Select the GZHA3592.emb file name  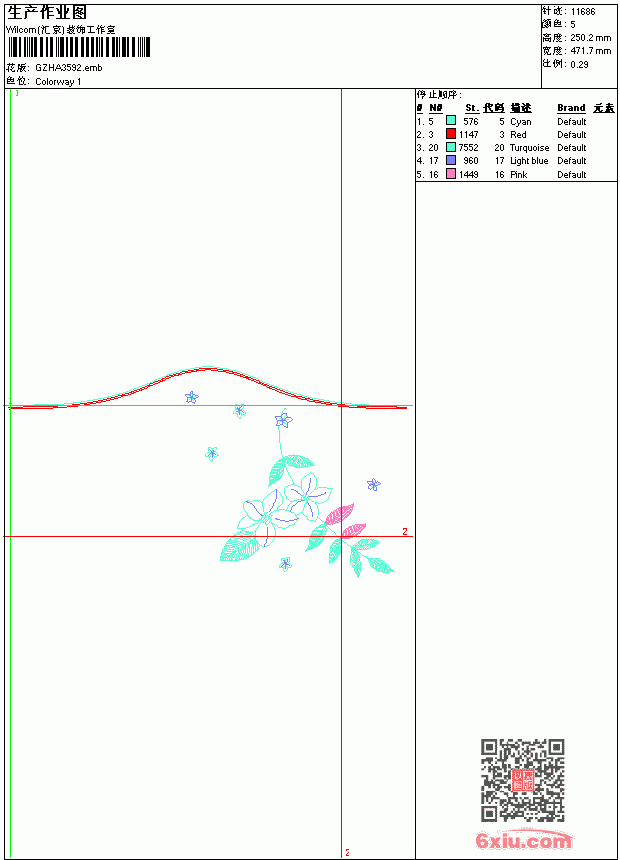(x=69, y=67)
